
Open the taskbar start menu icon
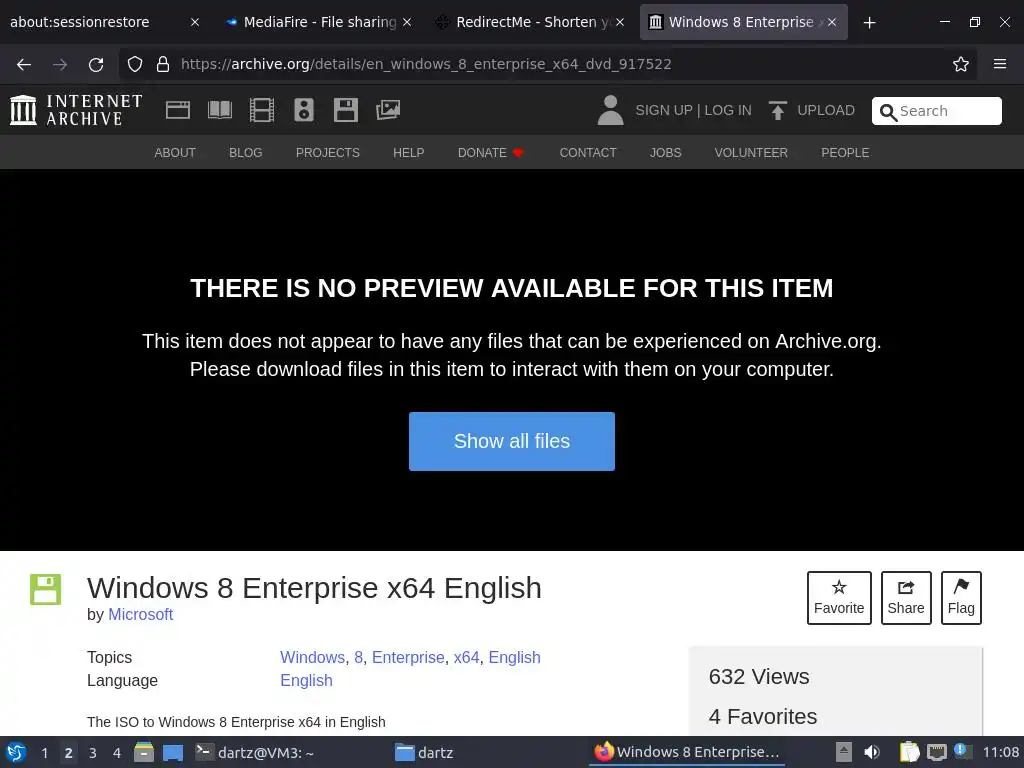tap(16, 752)
